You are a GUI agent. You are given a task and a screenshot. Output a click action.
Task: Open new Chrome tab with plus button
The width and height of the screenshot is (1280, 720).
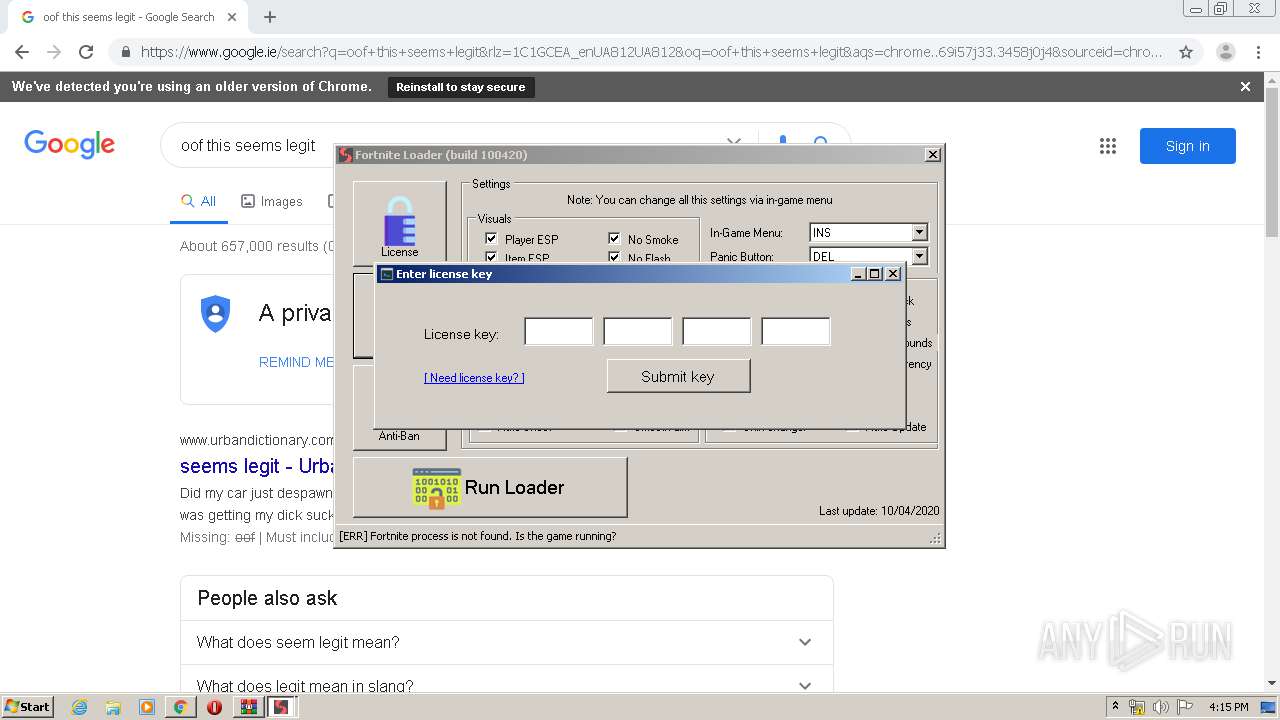click(x=270, y=17)
